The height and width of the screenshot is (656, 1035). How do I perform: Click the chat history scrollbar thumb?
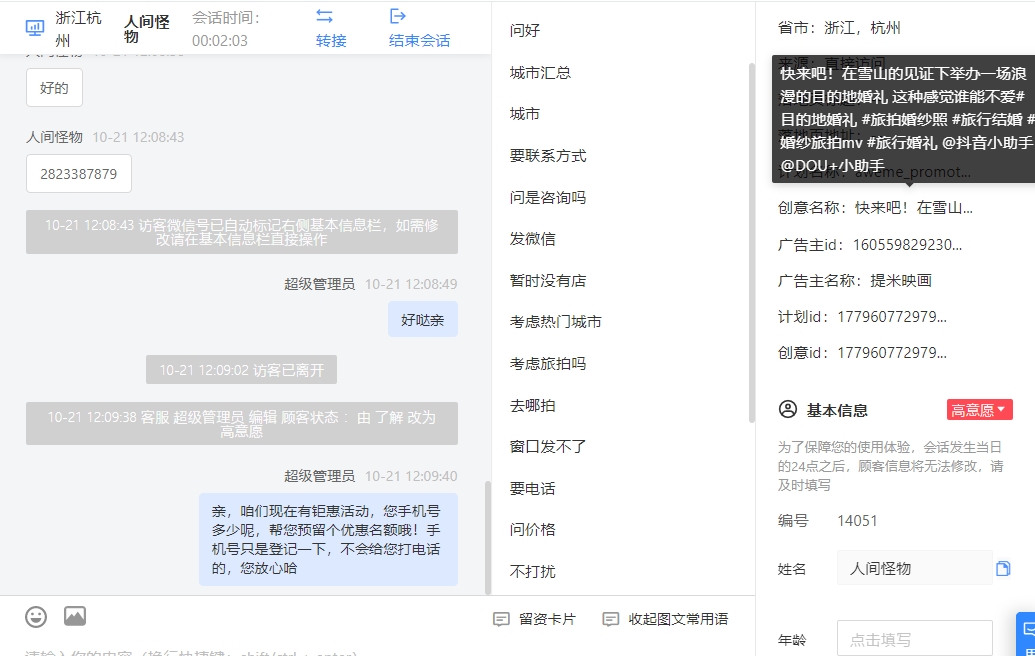pyautogui.click(x=488, y=538)
